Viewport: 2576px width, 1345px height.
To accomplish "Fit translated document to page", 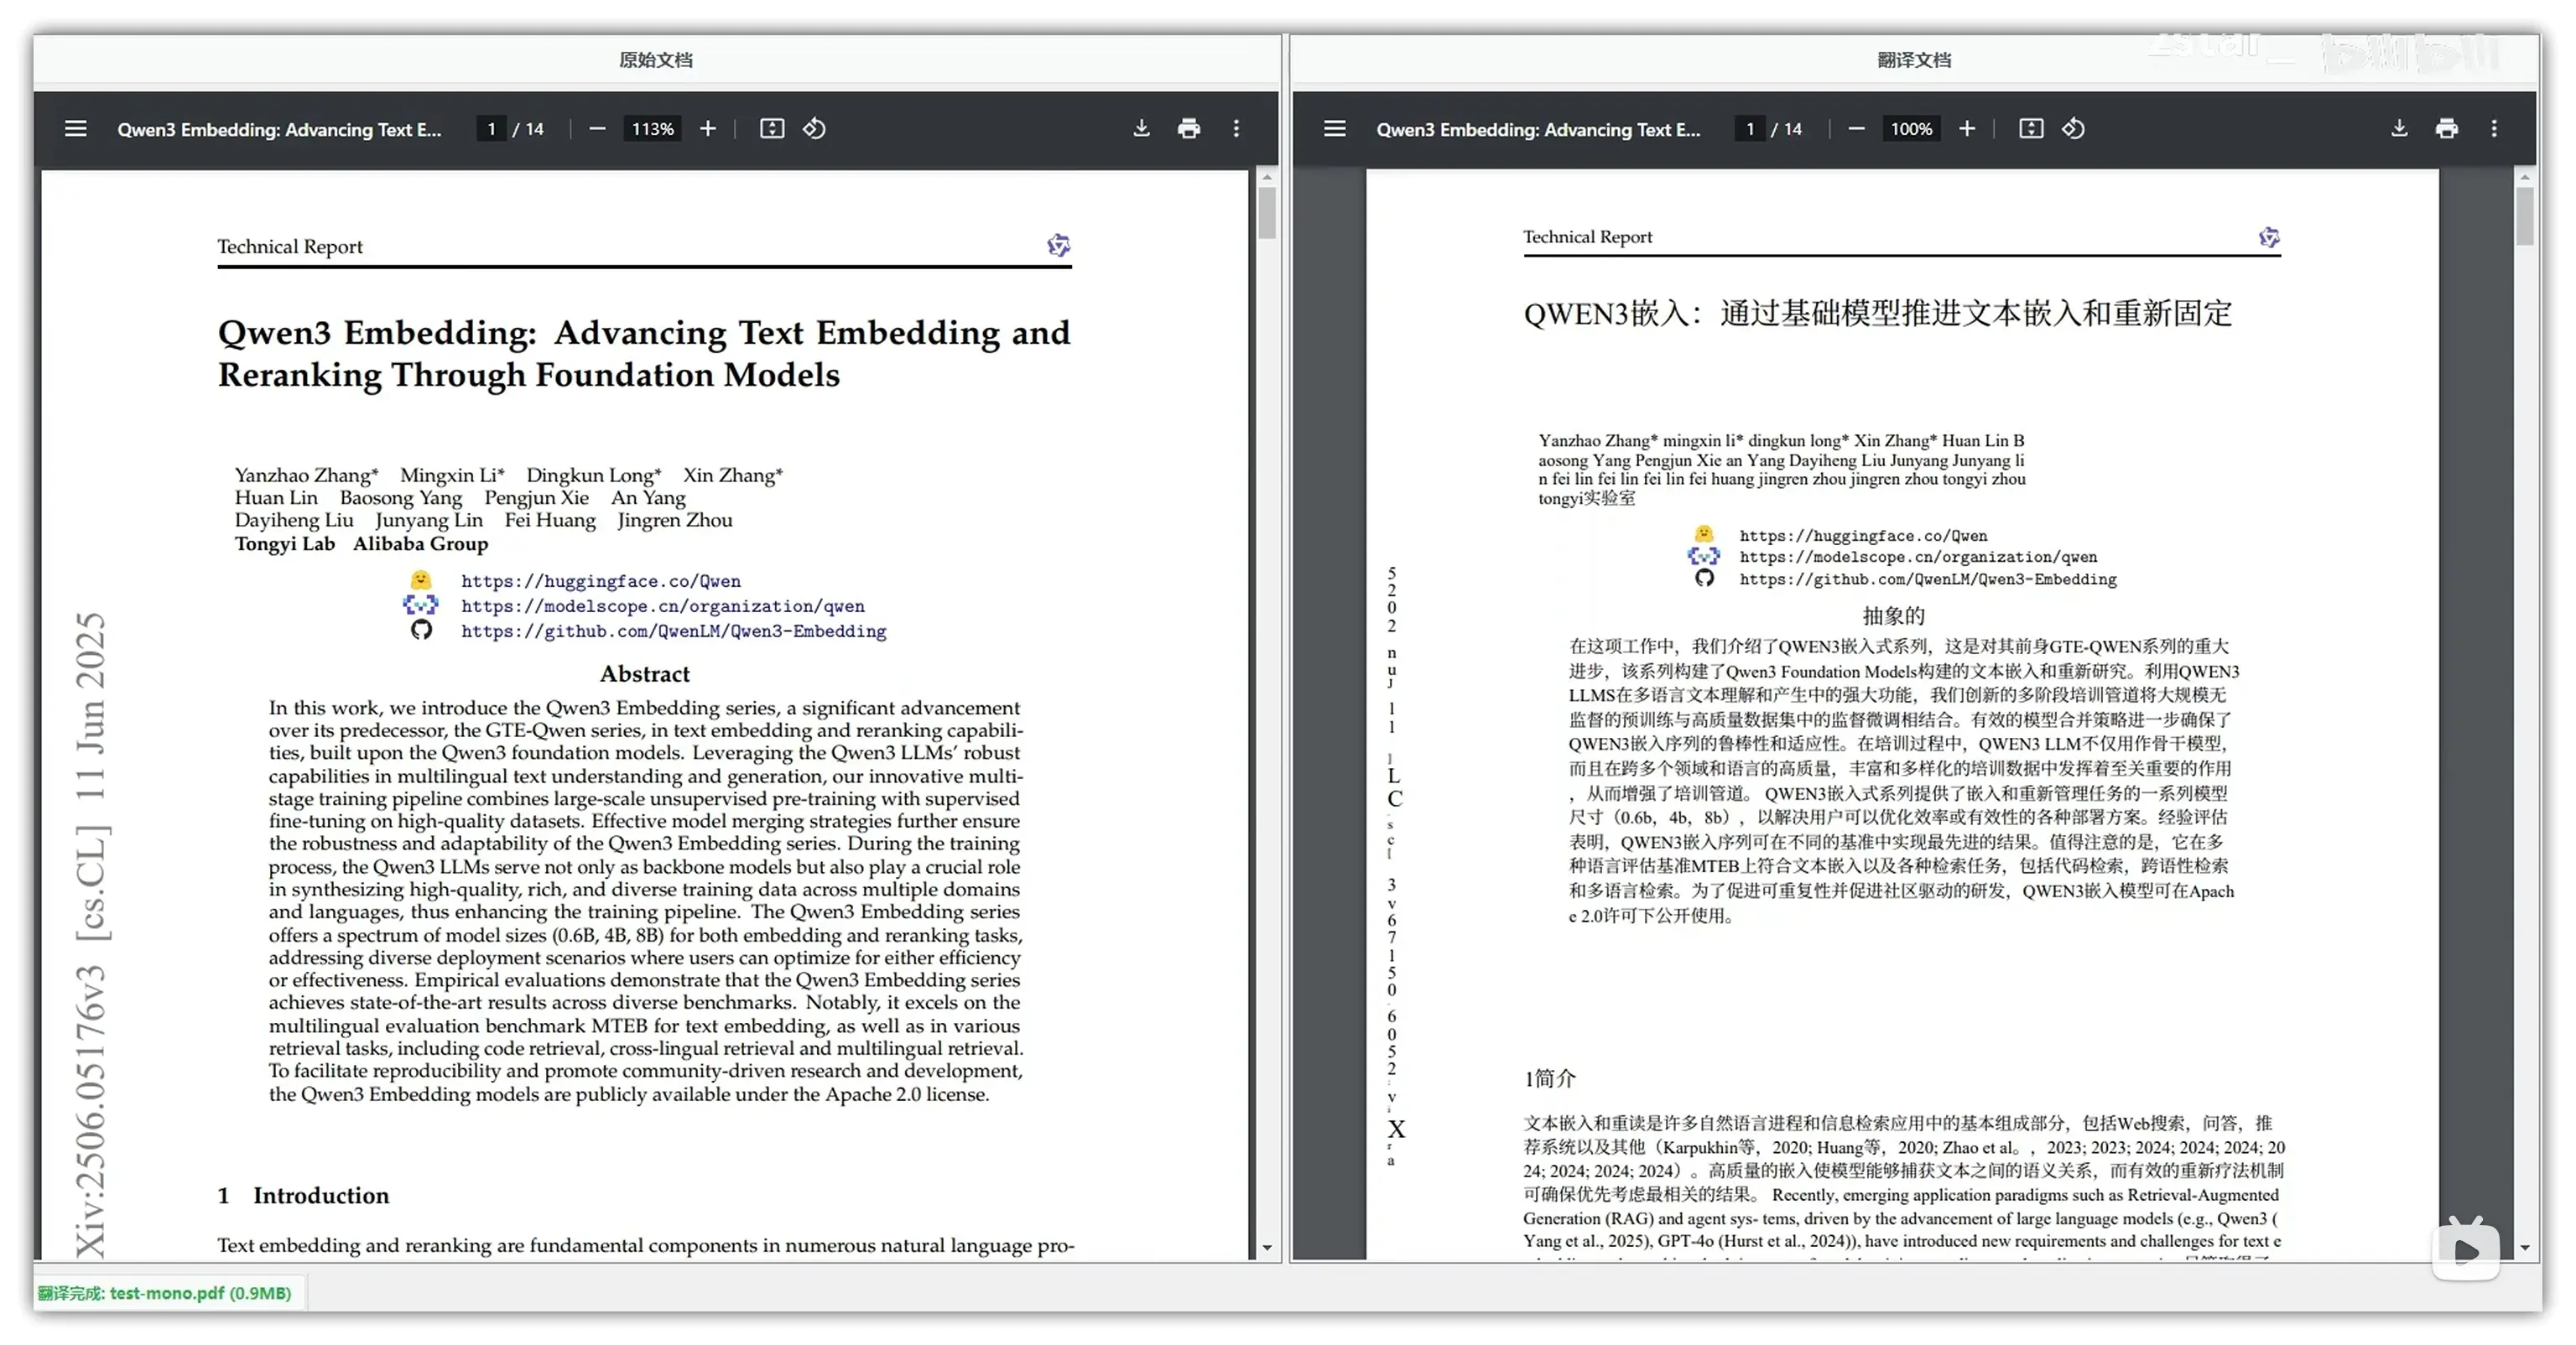I will click(x=2031, y=128).
